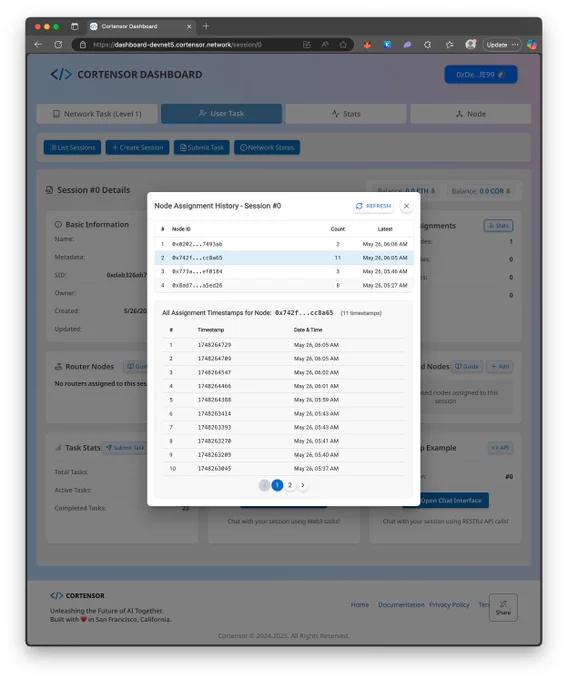Open the browser extensions puzzle icon

[x=428, y=45]
